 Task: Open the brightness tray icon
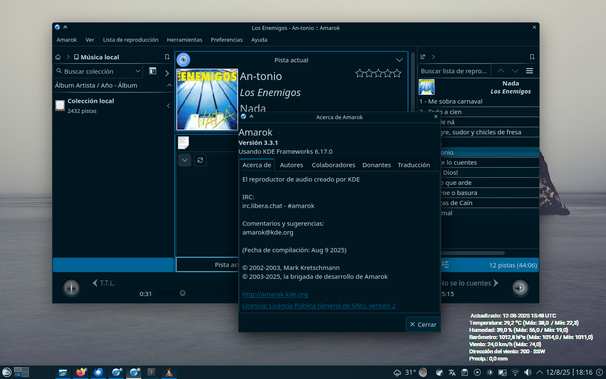coord(490,372)
